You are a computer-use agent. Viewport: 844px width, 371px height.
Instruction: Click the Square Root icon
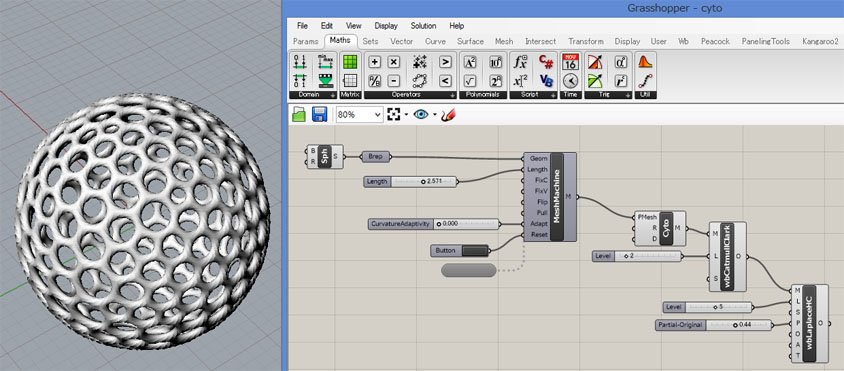coord(470,81)
